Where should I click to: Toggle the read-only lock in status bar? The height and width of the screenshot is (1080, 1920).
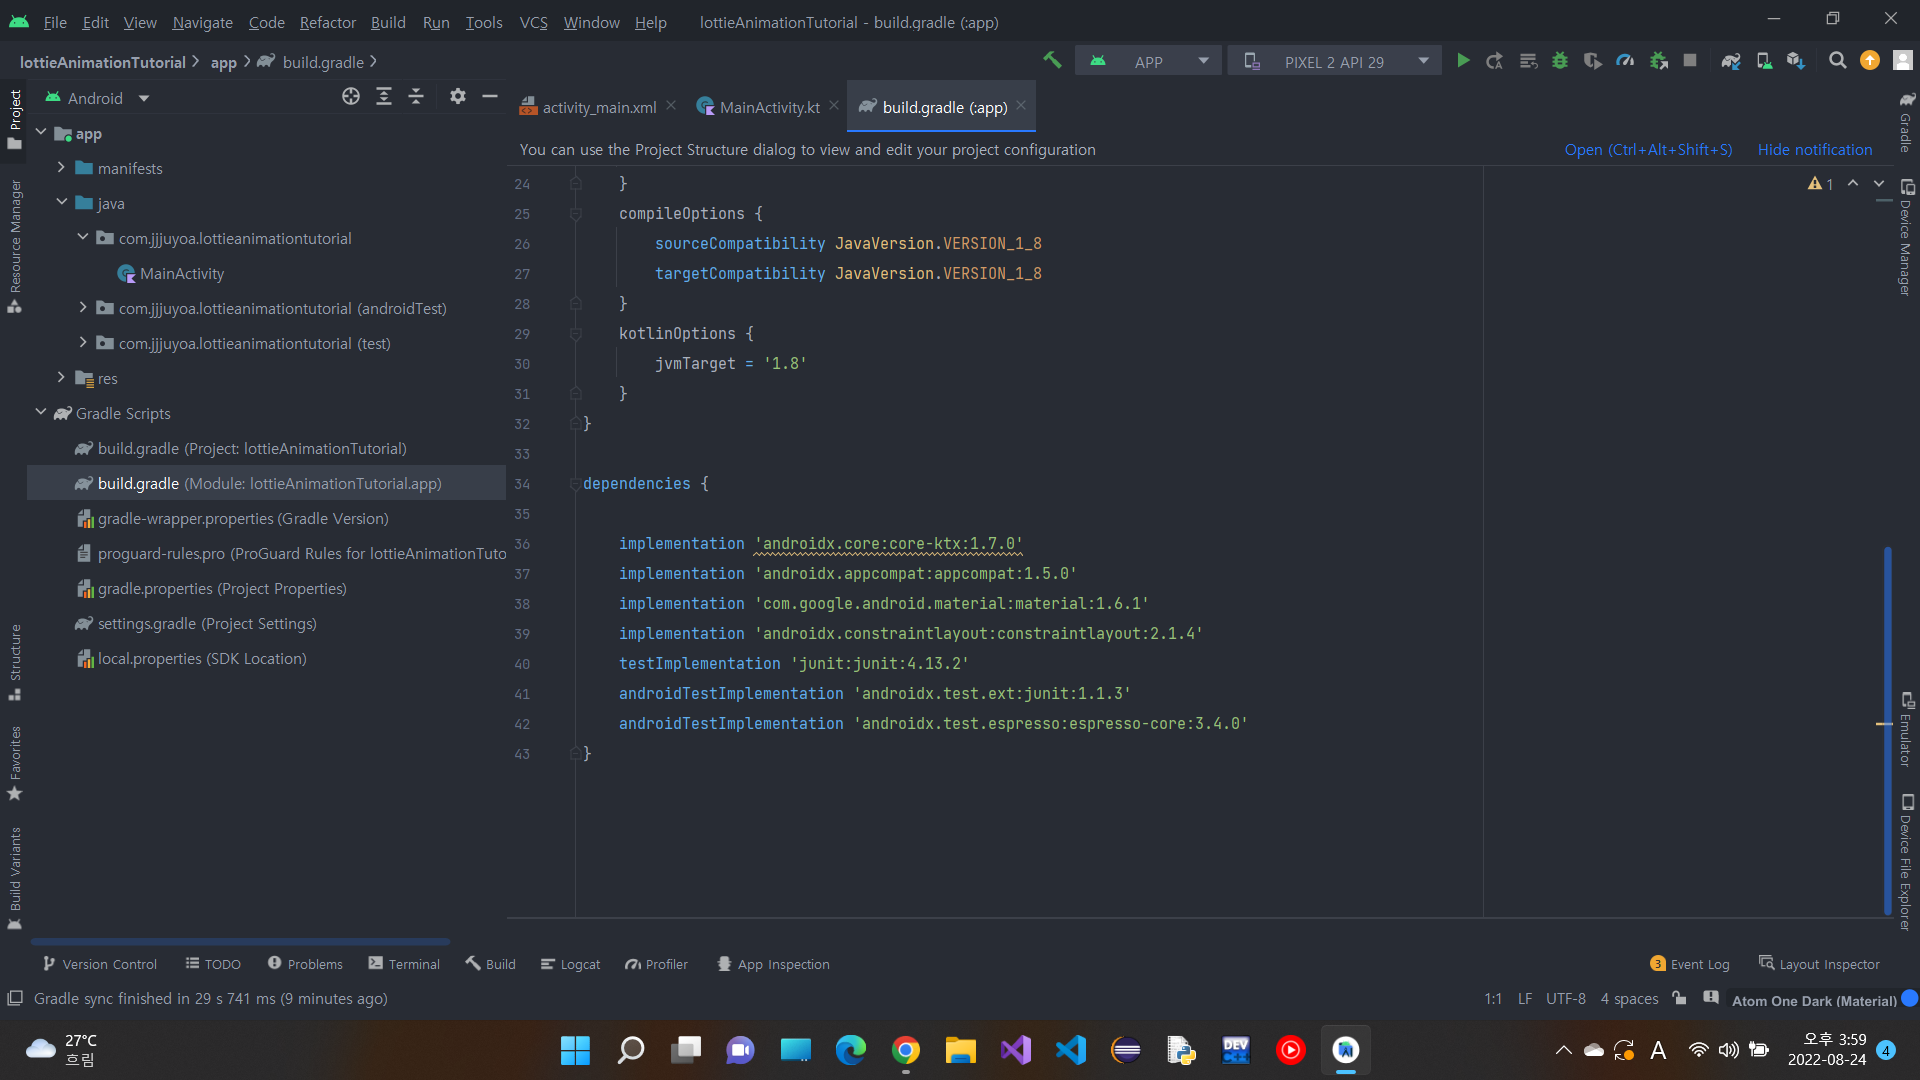click(x=1680, y=998)
